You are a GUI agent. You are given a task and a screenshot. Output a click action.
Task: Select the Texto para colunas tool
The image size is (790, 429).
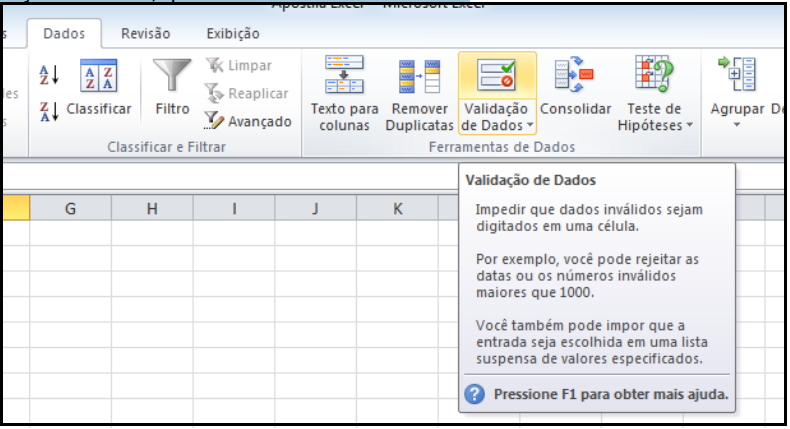coord(344,93)
